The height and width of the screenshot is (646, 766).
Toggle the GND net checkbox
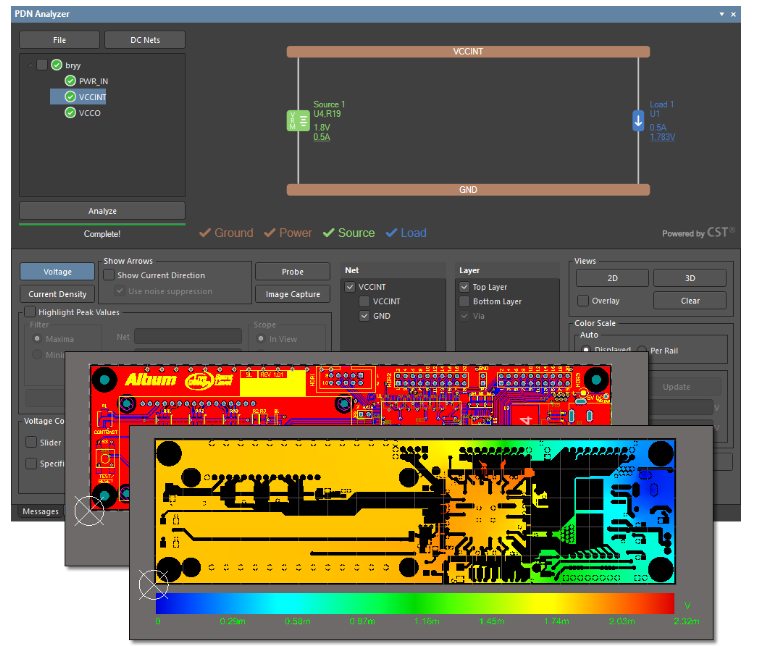click(x=365, y=316)
